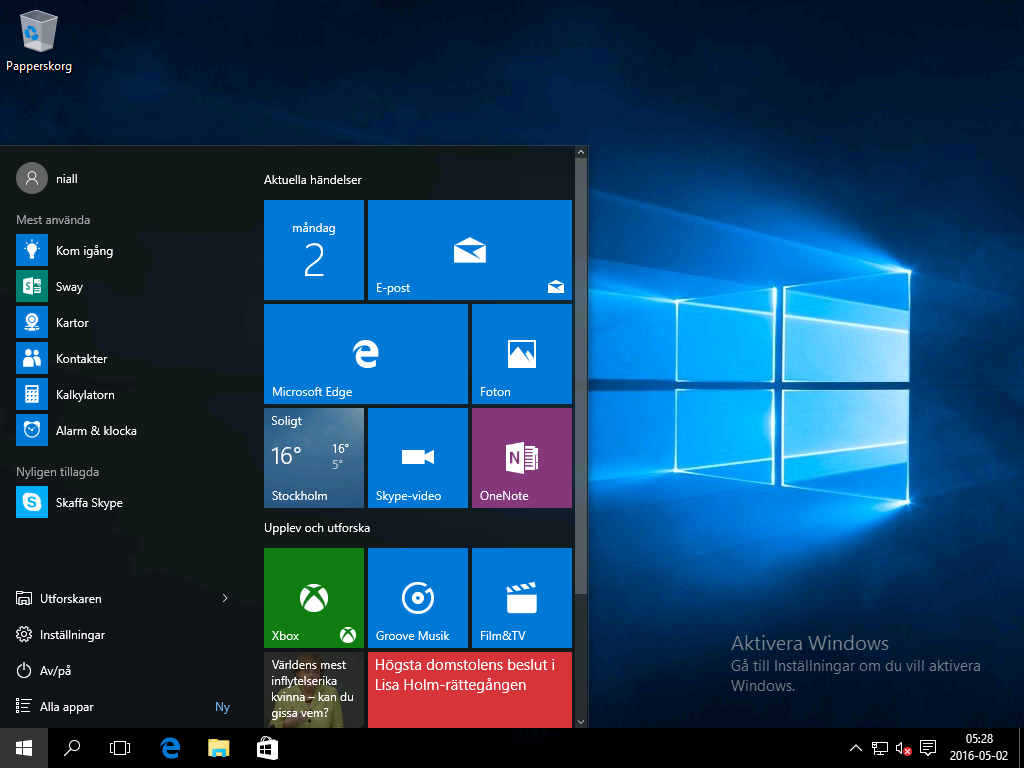Open Stockholm weather tile
This screenshot has height=768, width=1024.
pyautogui.click(x=313, y=458)
